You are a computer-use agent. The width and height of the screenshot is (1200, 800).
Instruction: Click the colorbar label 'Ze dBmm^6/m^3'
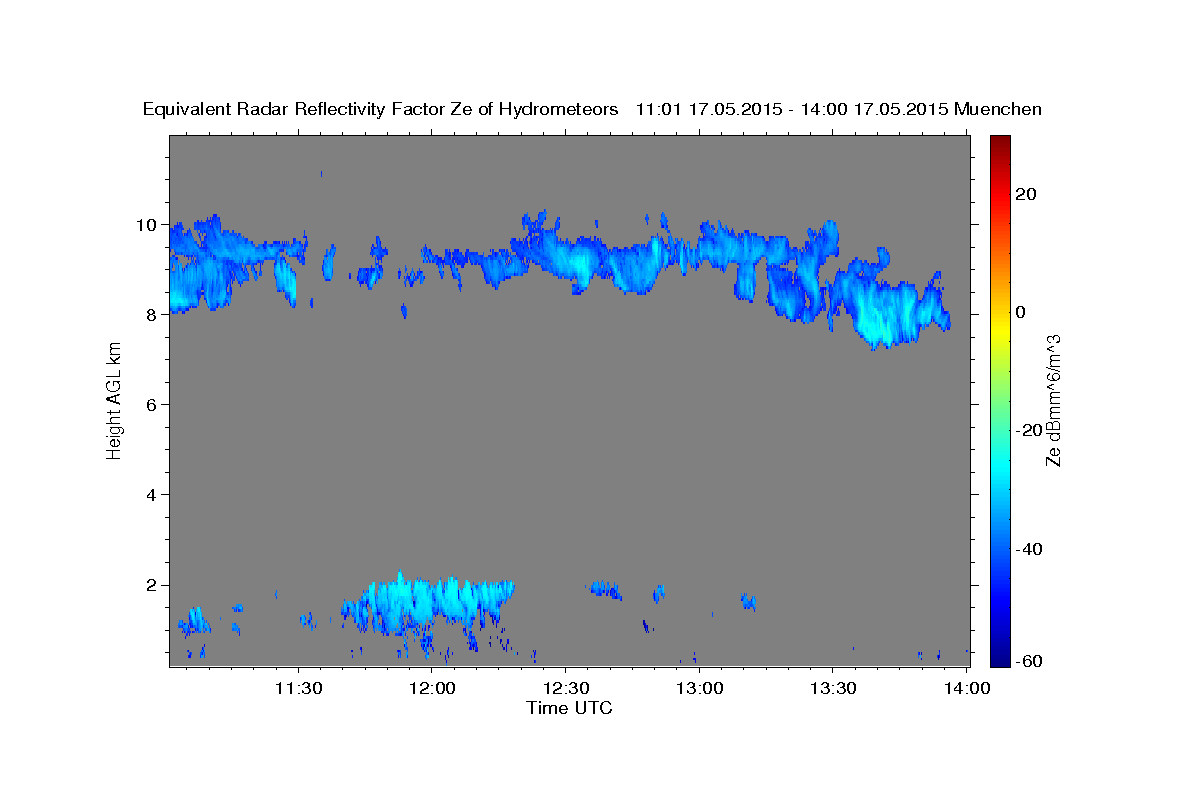click(1053, 400)
